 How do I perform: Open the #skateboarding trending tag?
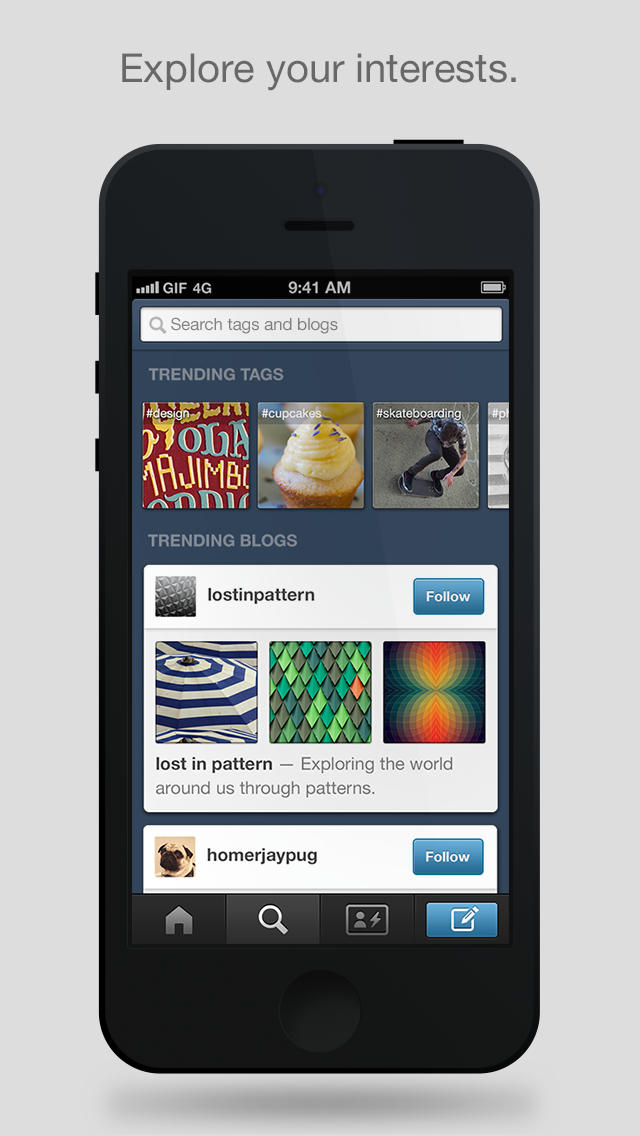[426, 456]
